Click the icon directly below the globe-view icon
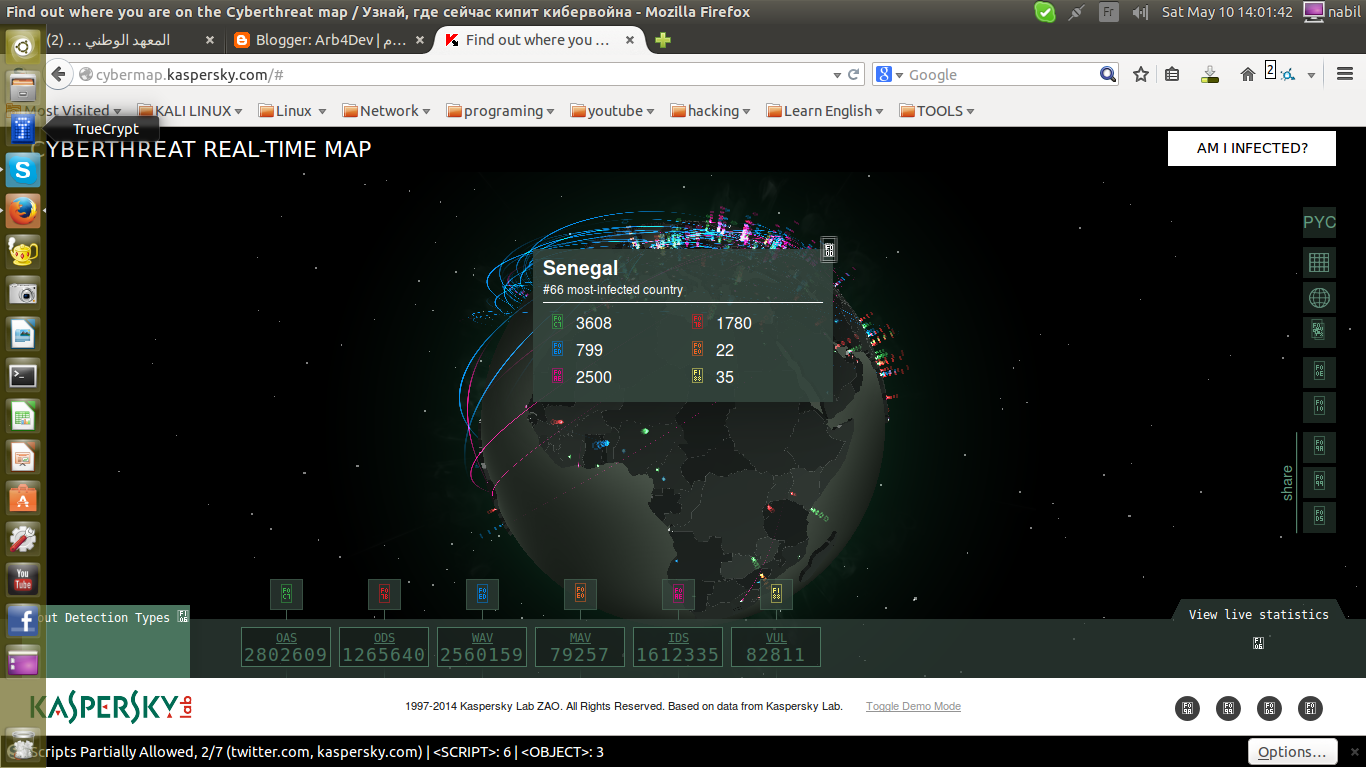Screen dimensions: 1366x768 click(x=1319, y=332)
